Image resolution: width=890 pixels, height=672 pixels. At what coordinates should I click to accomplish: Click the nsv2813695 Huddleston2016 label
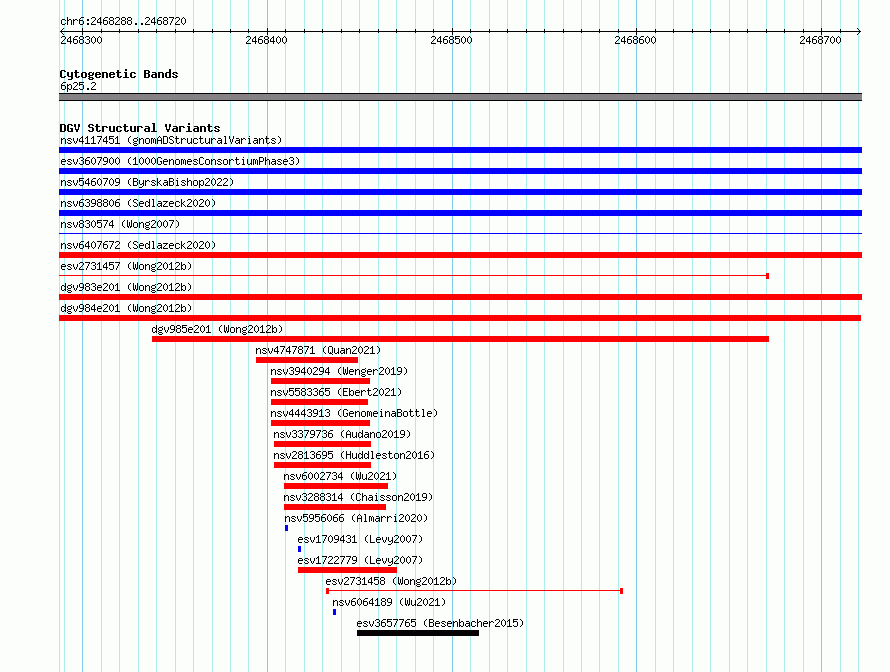354,455
